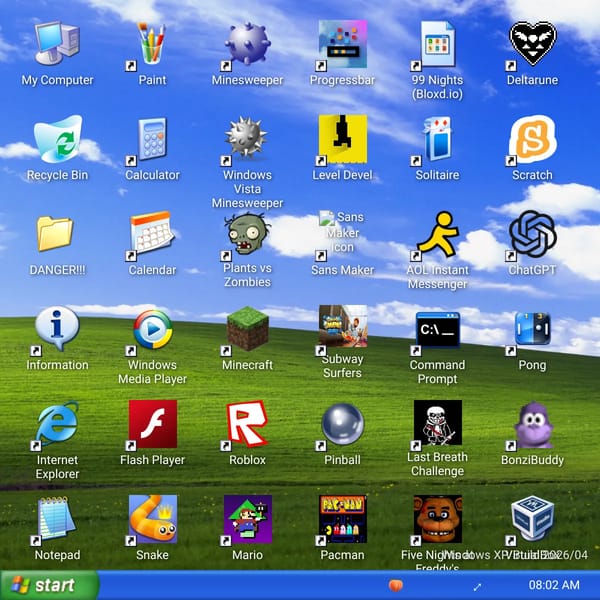Open the Calendar shortcut

pos(152,233)
